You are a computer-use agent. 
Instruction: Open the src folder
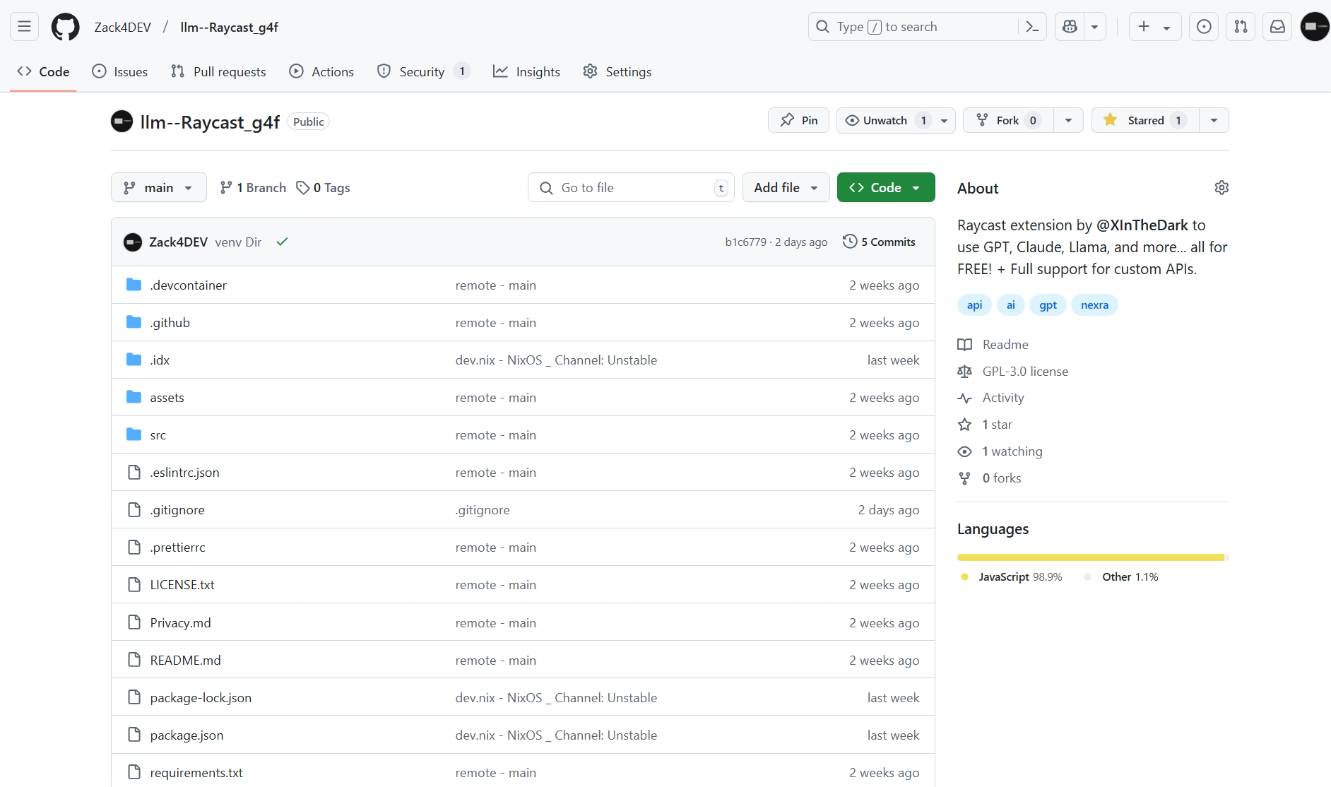[158, 435]
